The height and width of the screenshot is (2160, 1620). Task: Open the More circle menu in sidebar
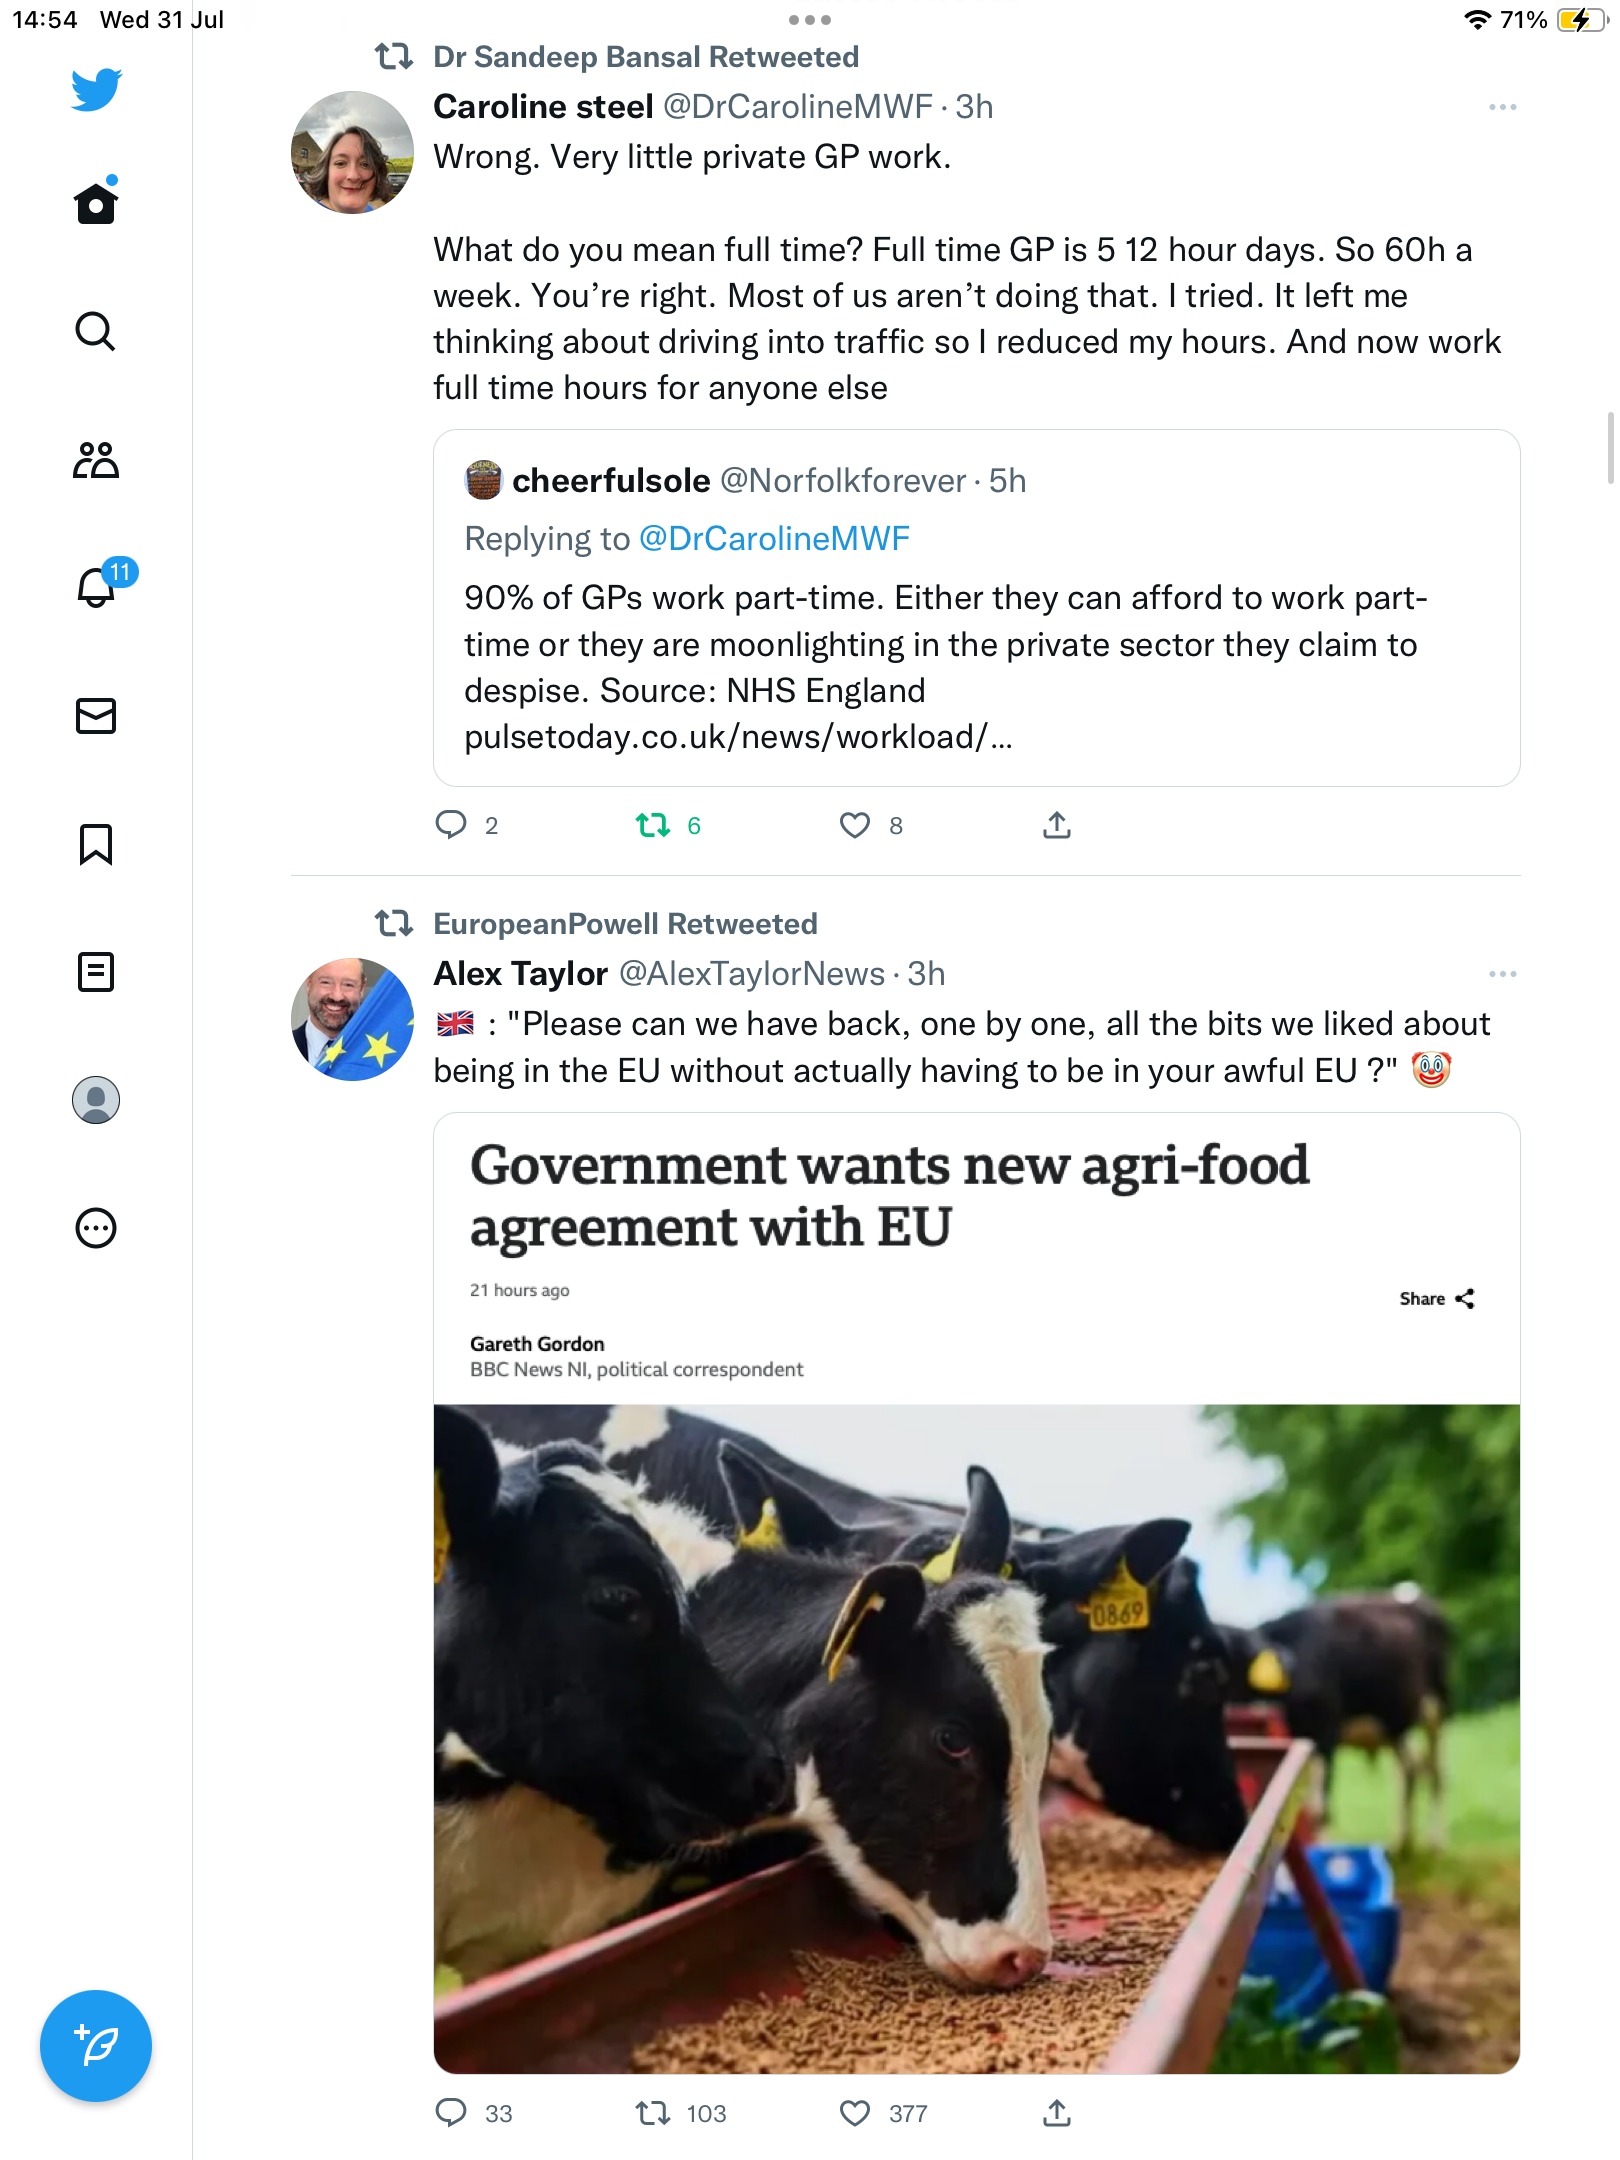96,1228
